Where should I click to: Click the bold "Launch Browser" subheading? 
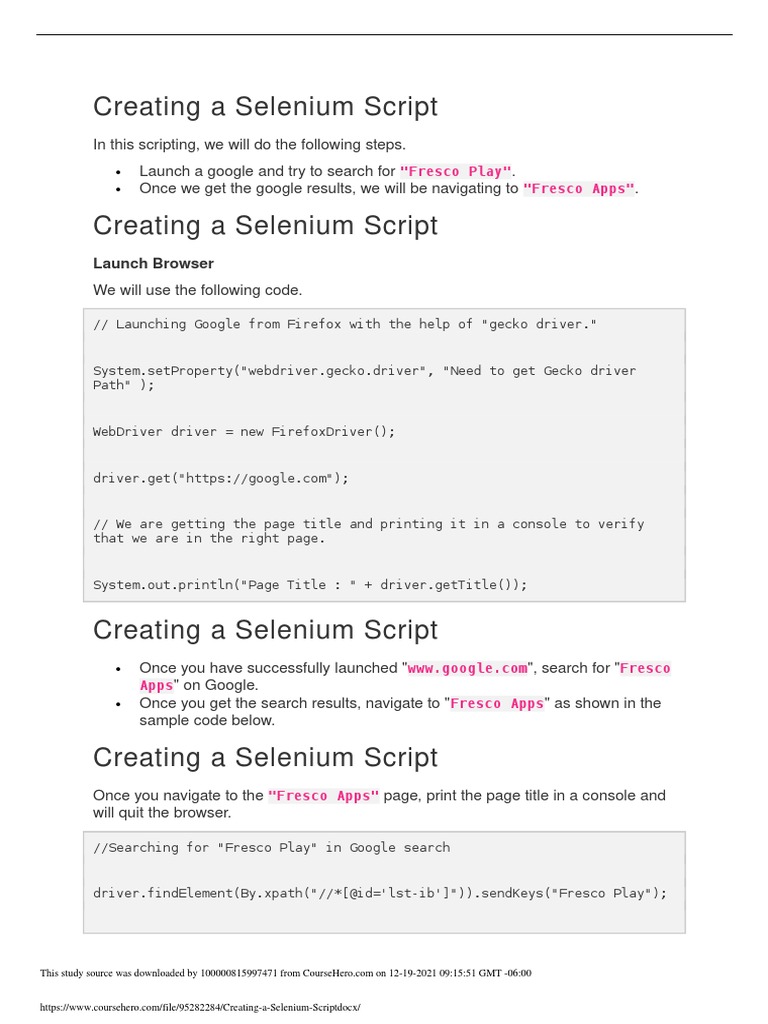(153, 263)
